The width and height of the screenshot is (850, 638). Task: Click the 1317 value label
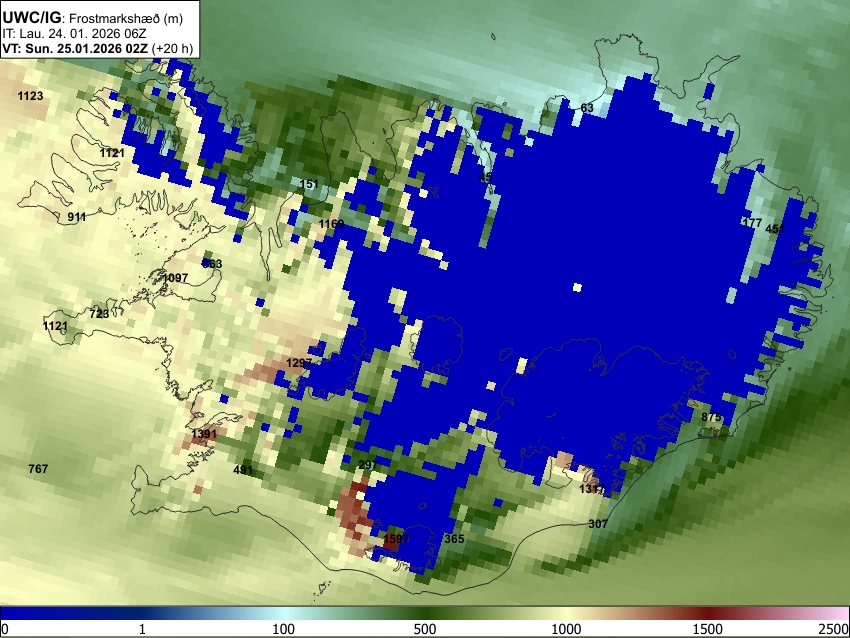pos(592,489)
